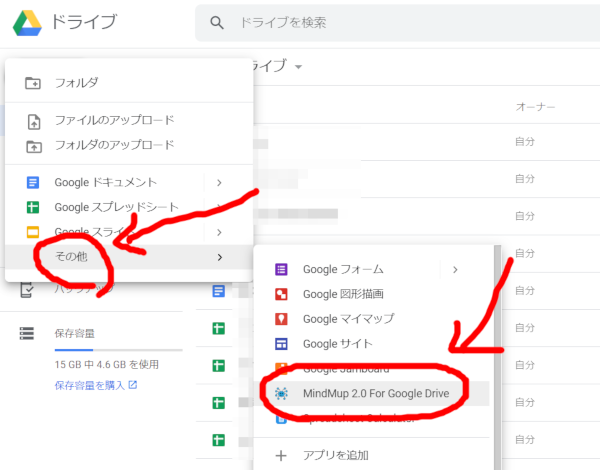
Task: Click the file upload icon
Action: [x=34, y=121]
